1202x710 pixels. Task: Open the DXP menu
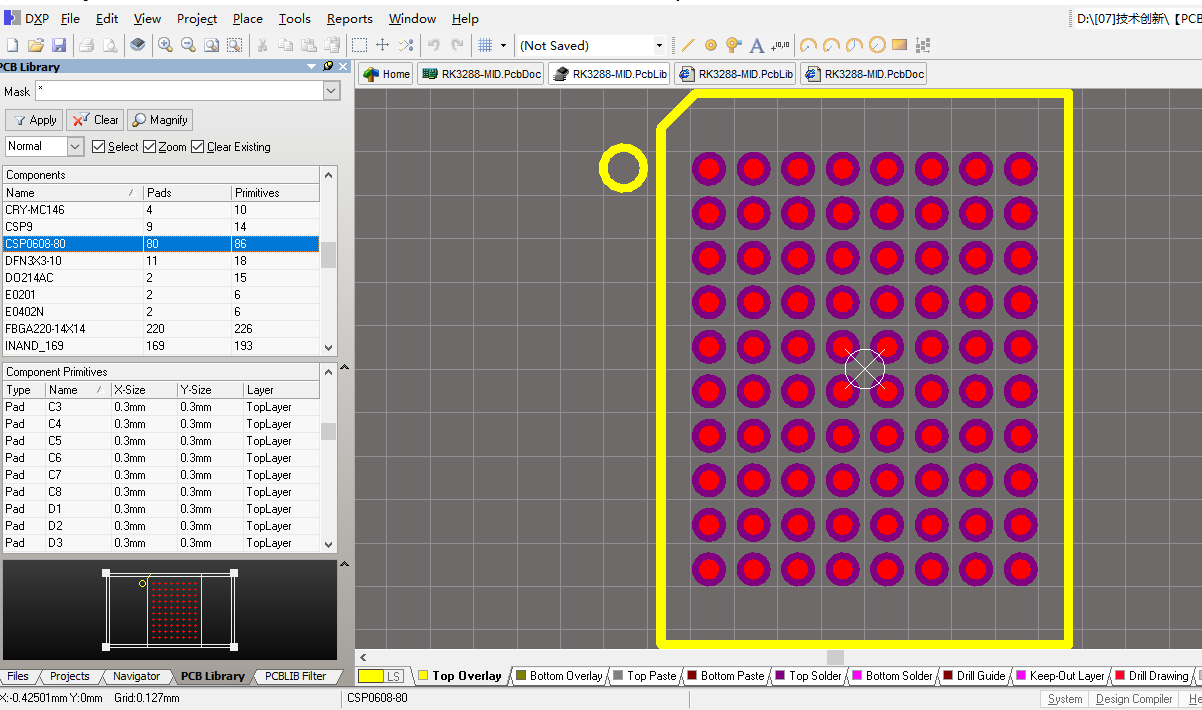(x=27, y=18)
